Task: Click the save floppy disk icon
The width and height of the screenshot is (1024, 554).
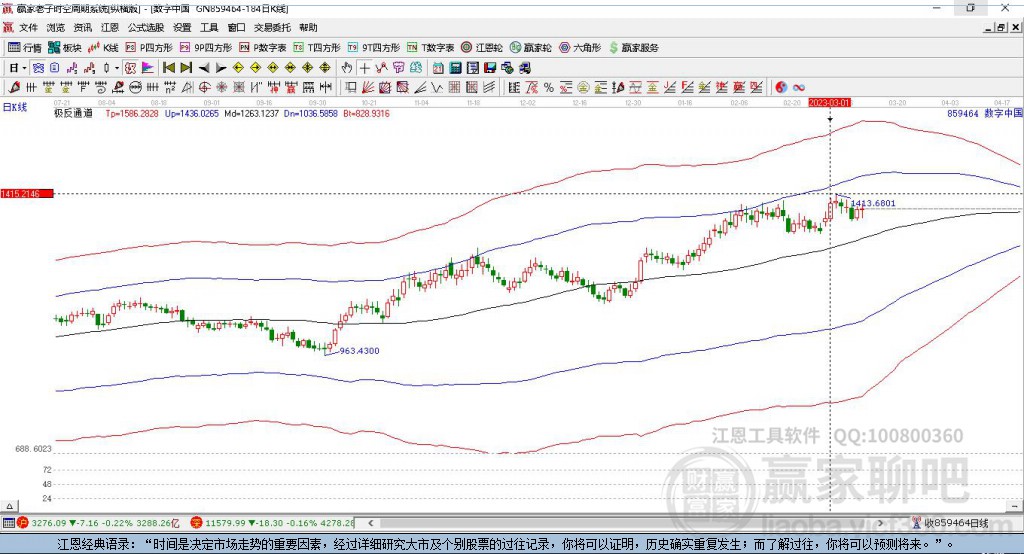Action: click(x=490, y=68)
